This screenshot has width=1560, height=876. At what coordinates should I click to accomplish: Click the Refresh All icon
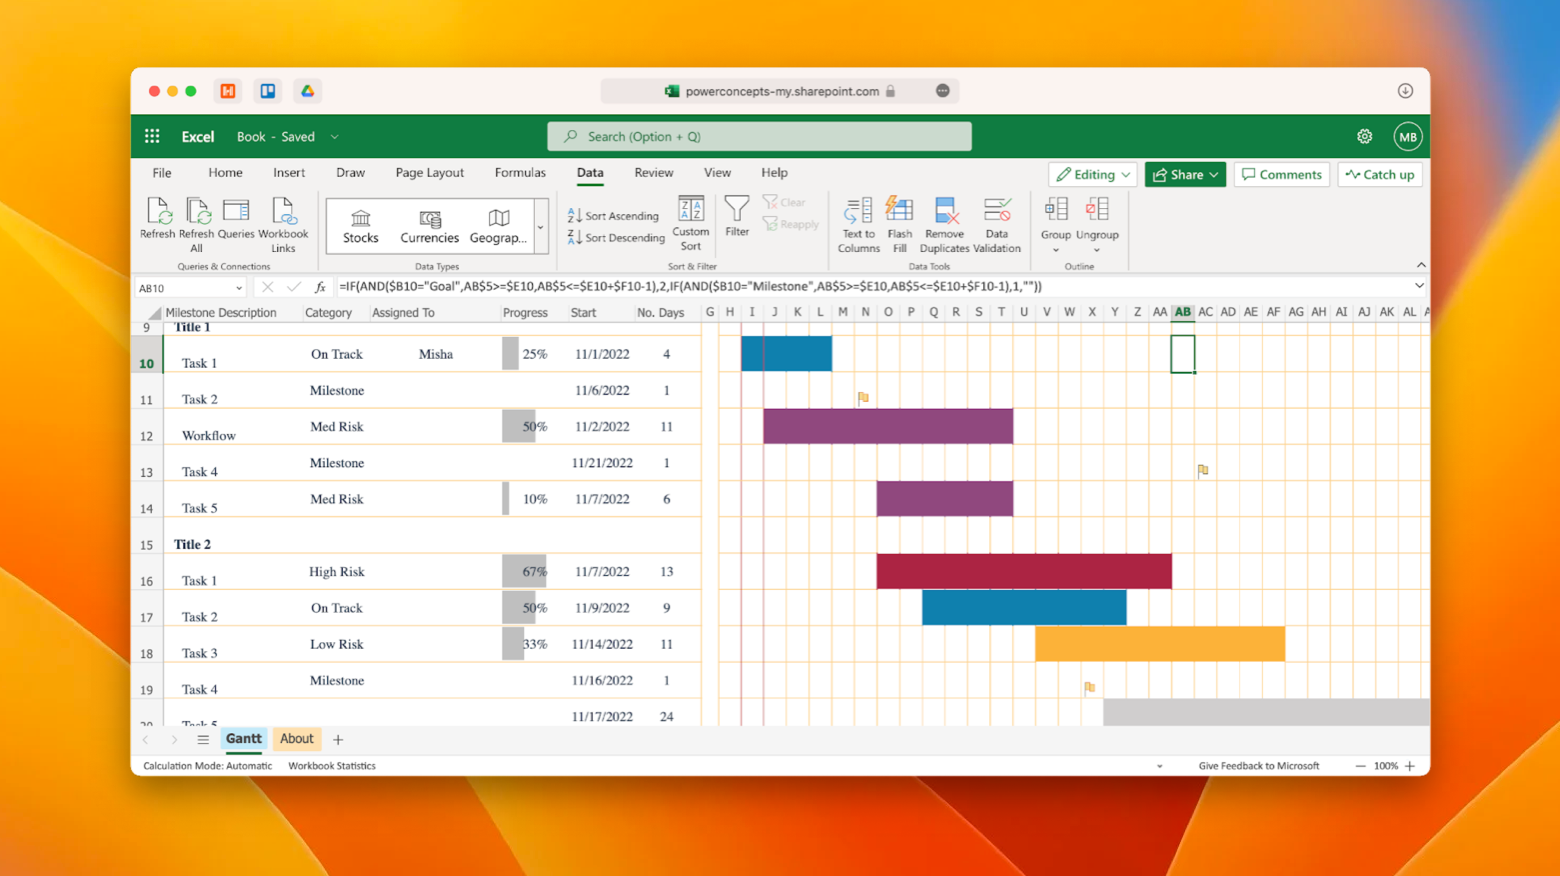point(196,224)
